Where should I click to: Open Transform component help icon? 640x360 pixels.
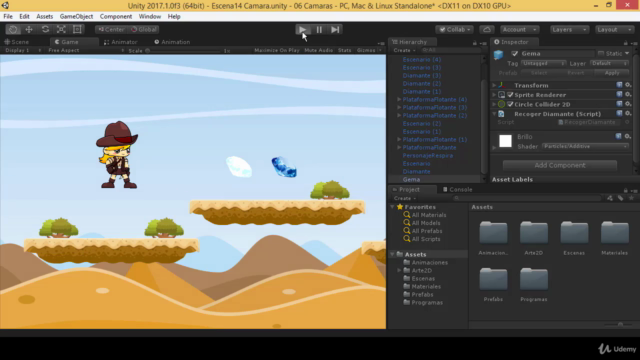coord(619,85)
